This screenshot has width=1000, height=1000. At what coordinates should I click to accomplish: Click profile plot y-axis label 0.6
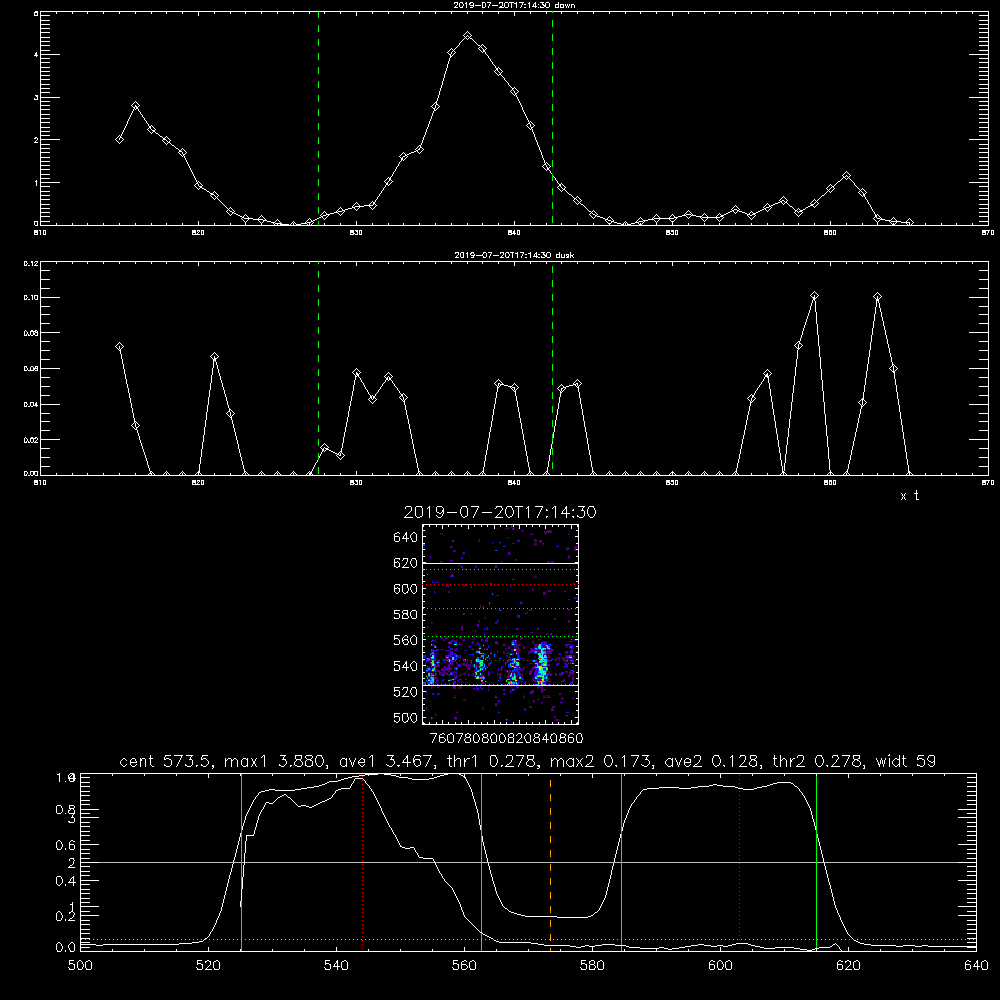66,845
